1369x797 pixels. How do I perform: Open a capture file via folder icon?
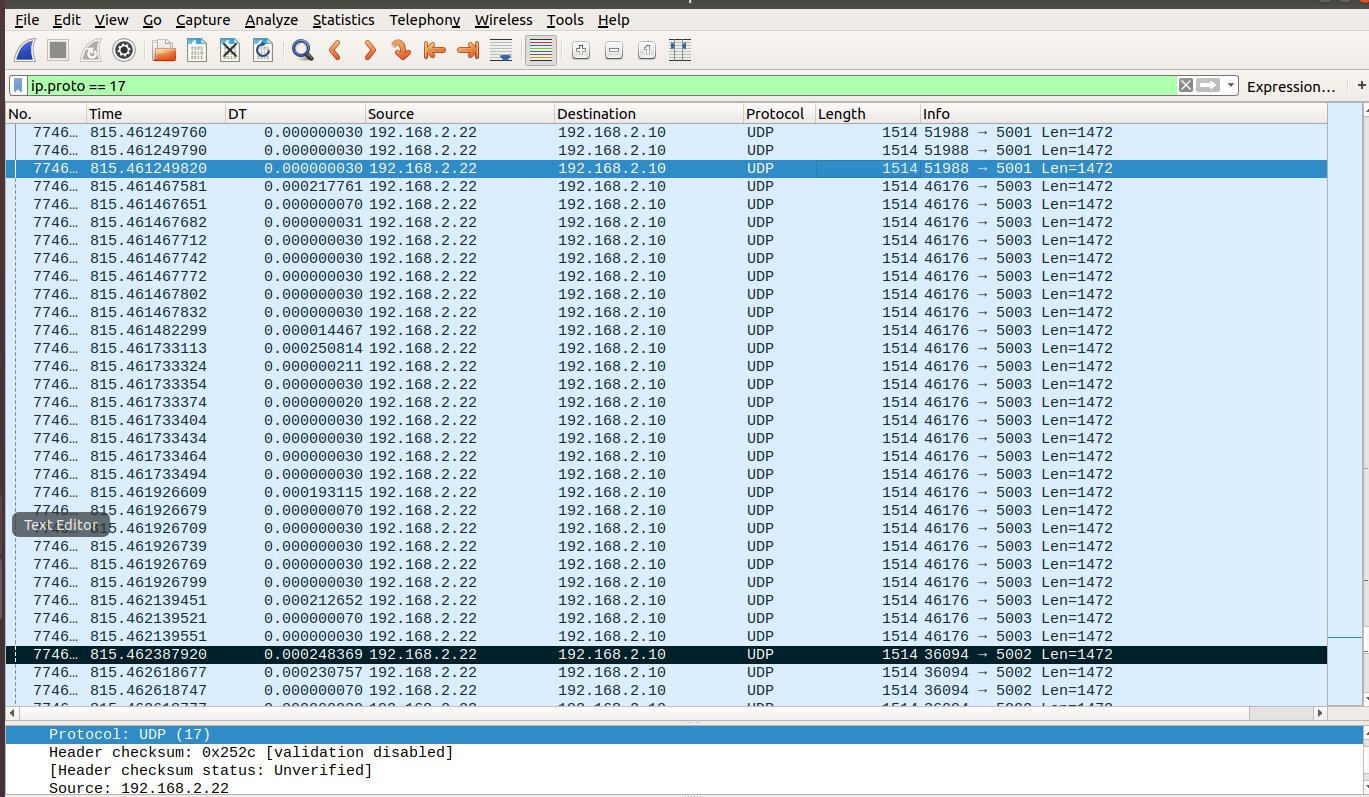tap(163, 50)
